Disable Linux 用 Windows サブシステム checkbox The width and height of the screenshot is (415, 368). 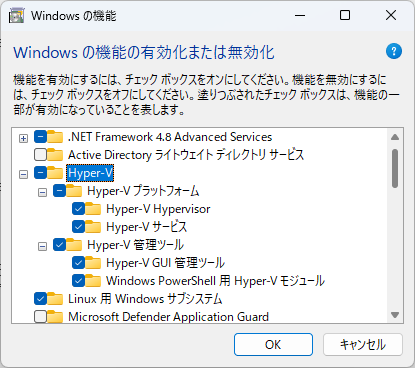[x=40, y=299]
